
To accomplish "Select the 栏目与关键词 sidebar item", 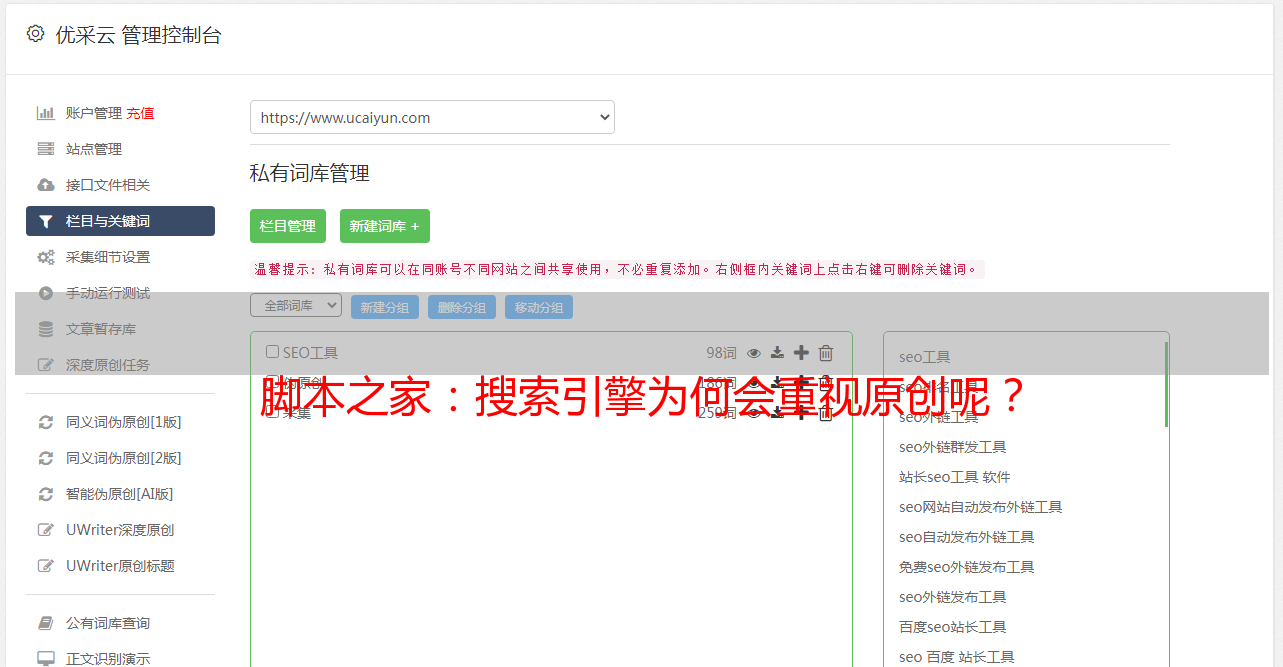I will click(x=120, y=221).
